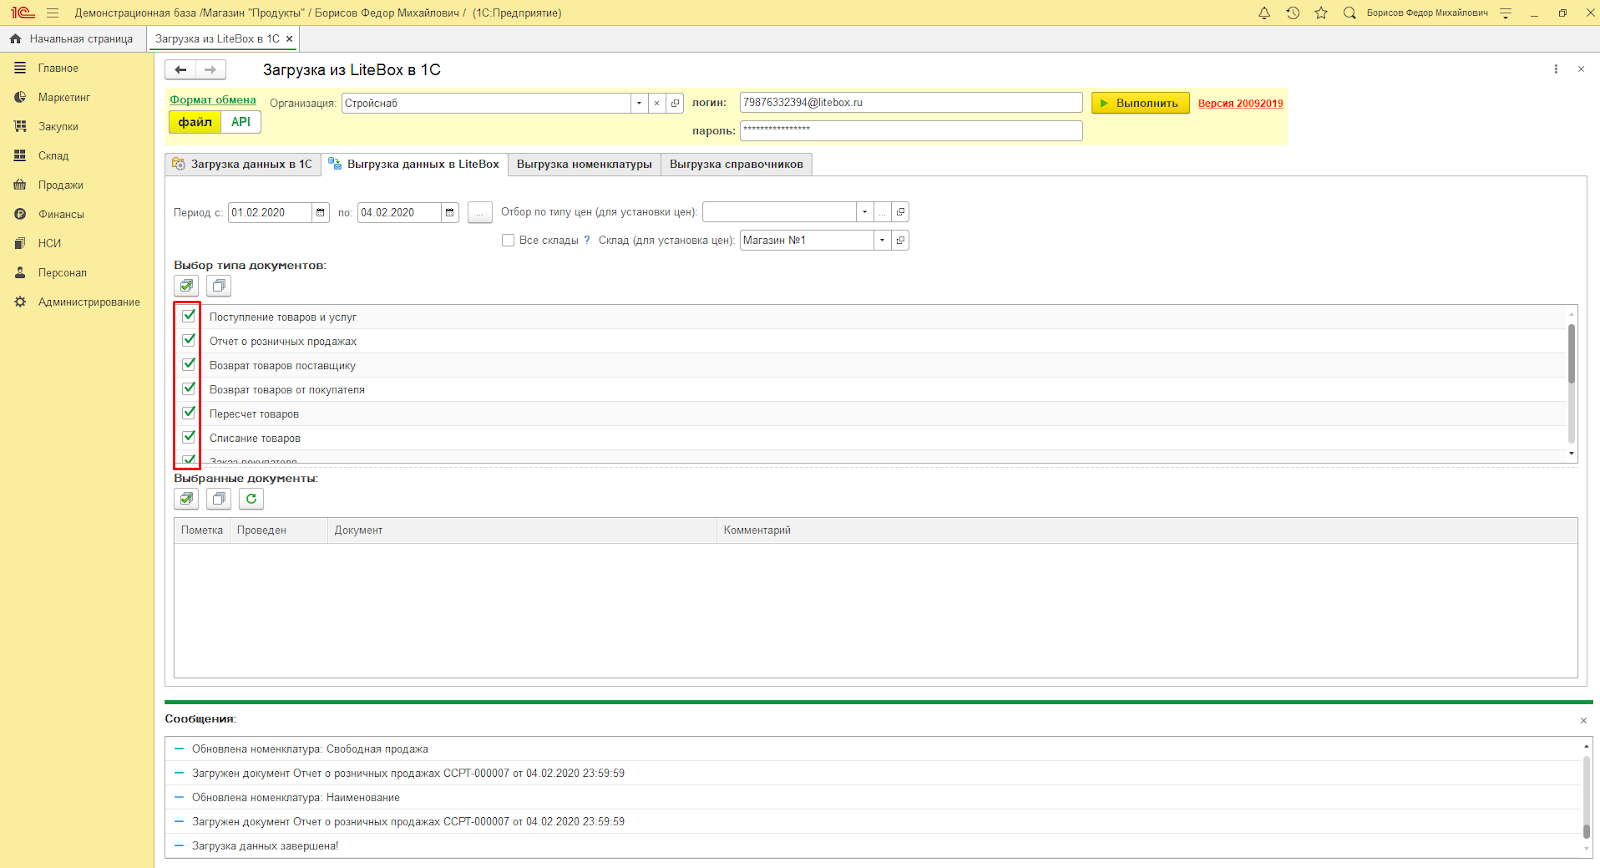Open notifications bell icon
This screenshot has width=1600, height=868.
point(1264,13)
